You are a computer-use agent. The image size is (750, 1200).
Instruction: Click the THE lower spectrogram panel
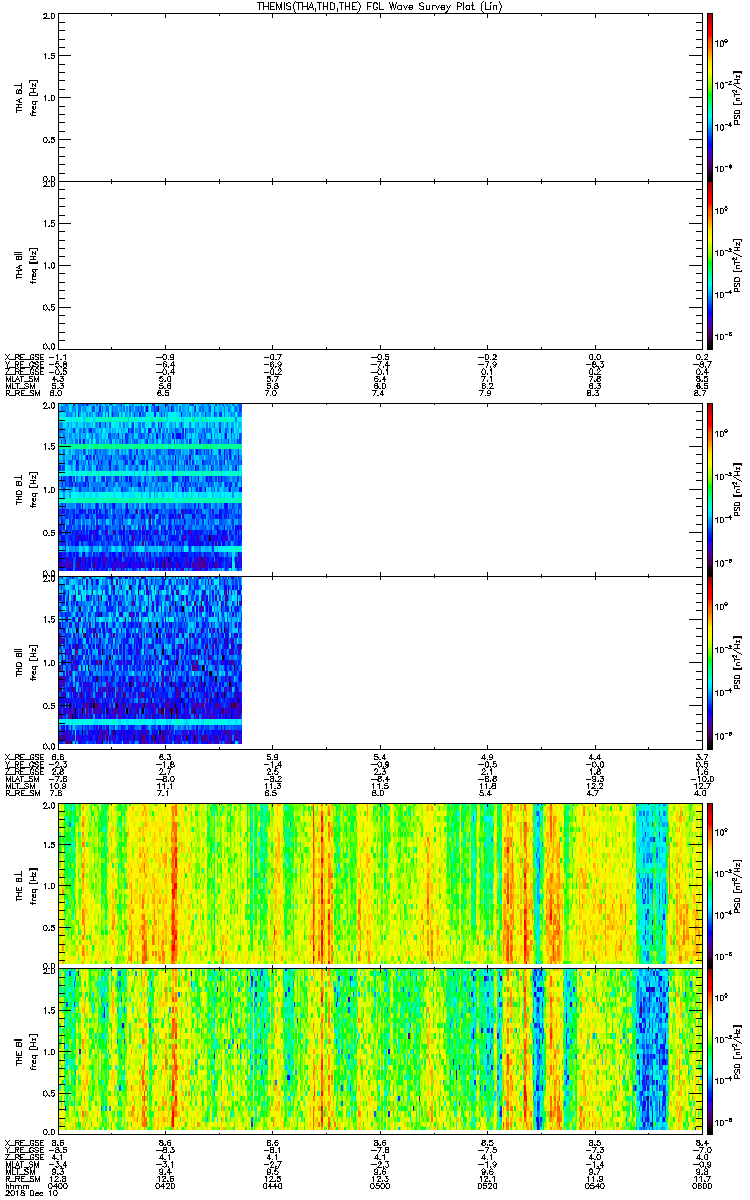click(380, 1049)
